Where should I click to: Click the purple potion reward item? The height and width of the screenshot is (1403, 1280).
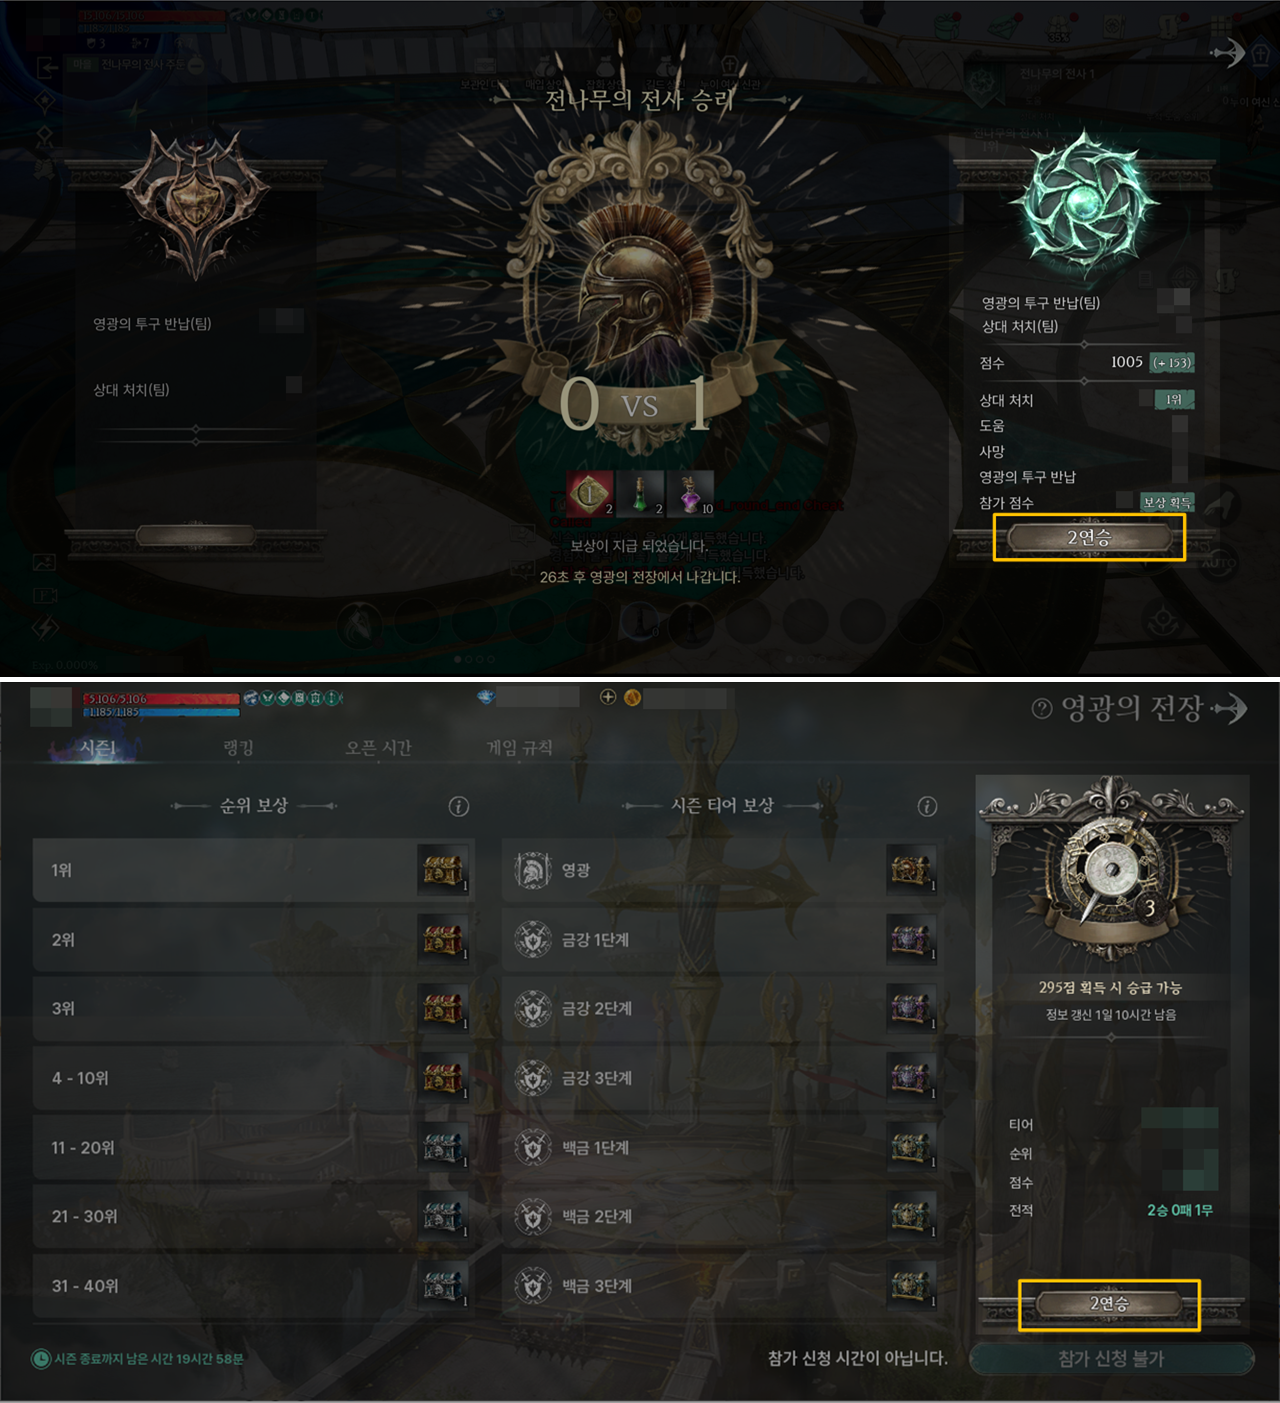[691, 494]
